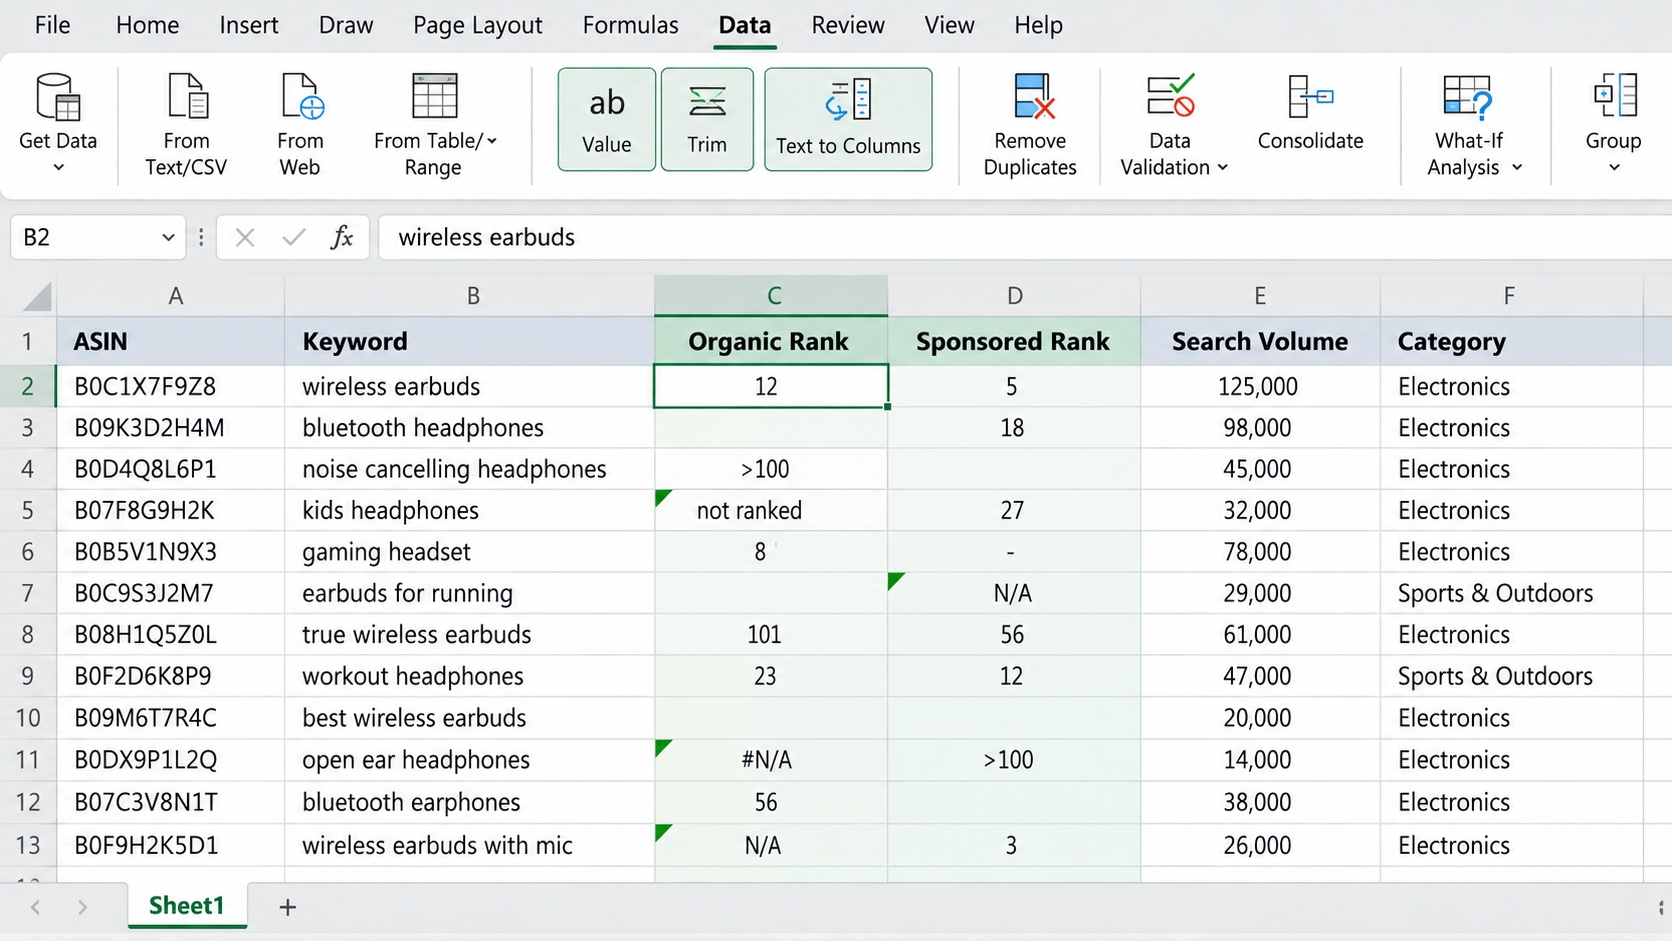Import data From Text/CSV
This screenshot has width=1672, height=941.
186,124
